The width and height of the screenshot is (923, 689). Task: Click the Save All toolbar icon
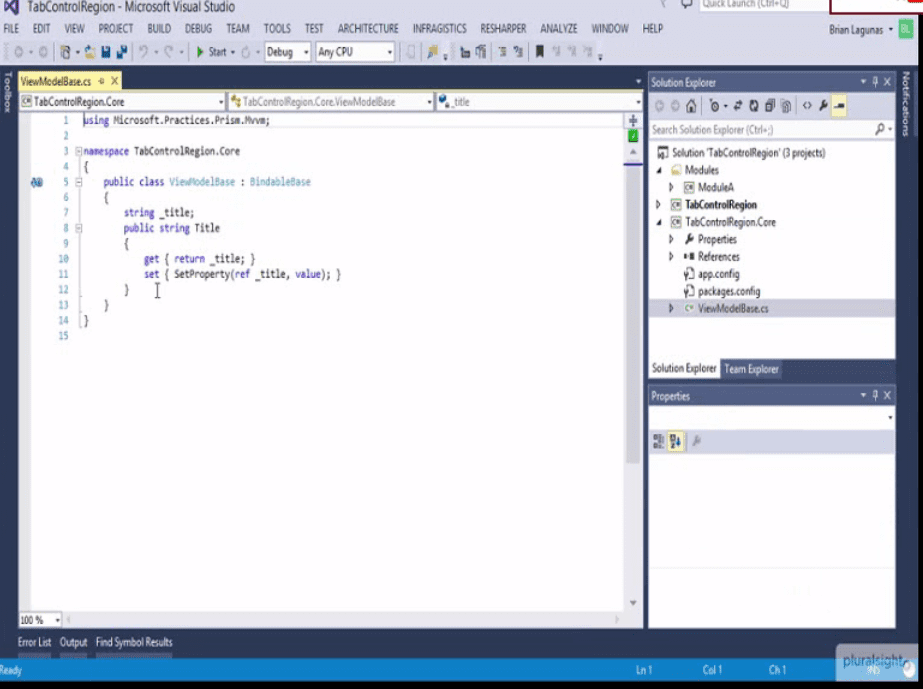pos(122,52)
